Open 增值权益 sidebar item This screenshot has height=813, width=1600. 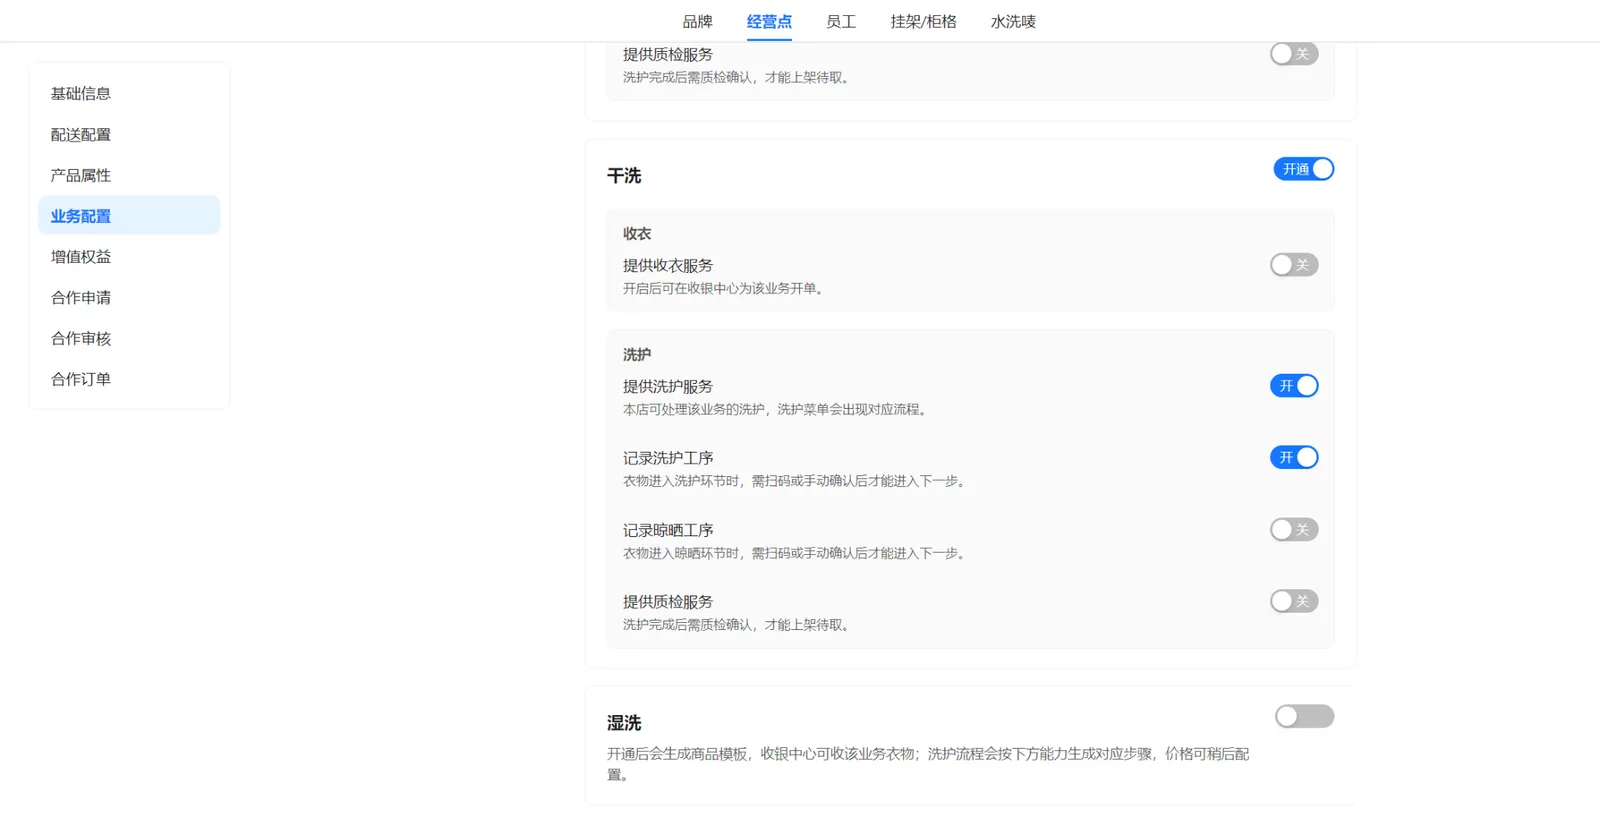tap(129, 256)
